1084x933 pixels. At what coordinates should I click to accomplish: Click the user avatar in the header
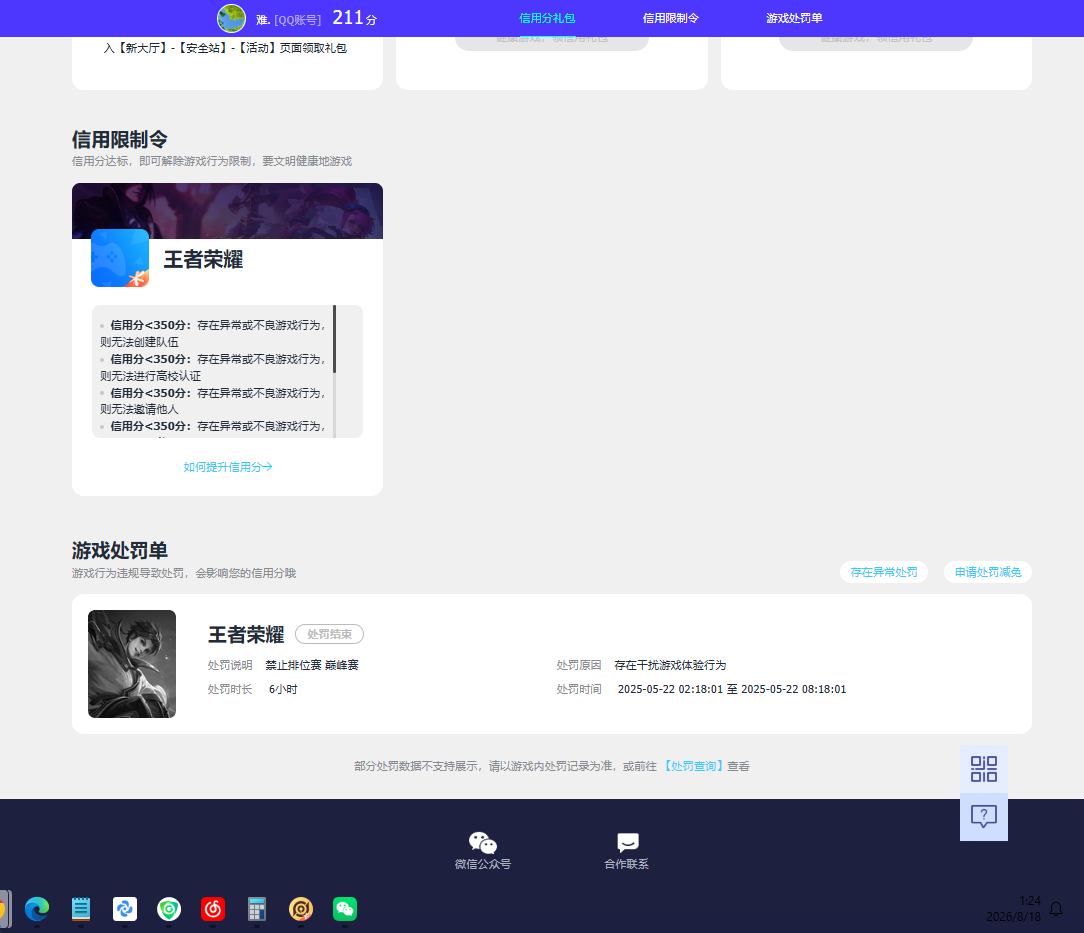(x=232, y=19)
